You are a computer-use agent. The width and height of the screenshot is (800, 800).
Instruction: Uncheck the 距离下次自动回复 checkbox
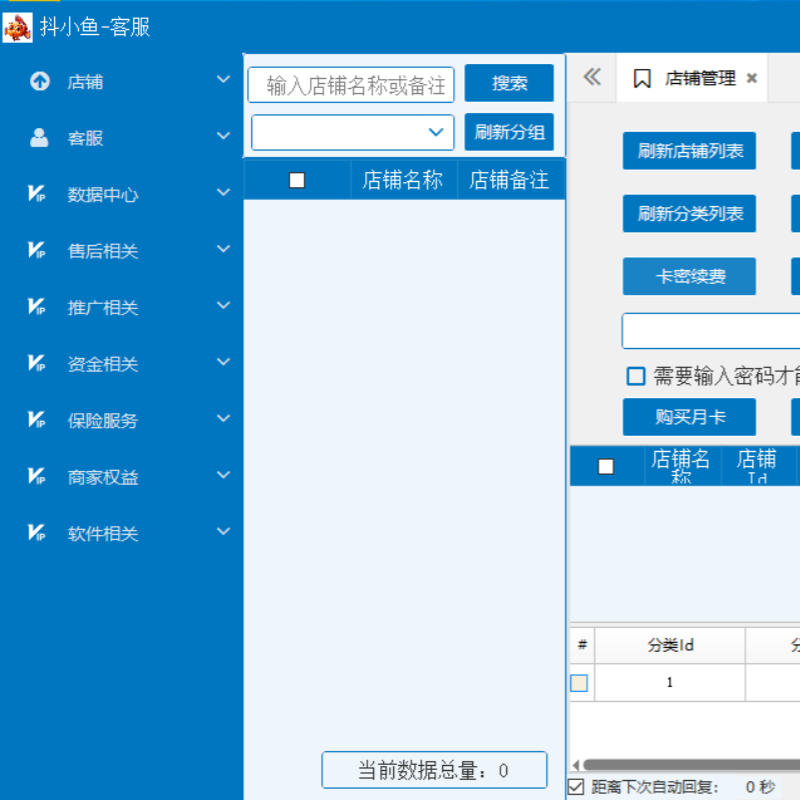click(x=576, y=787)
